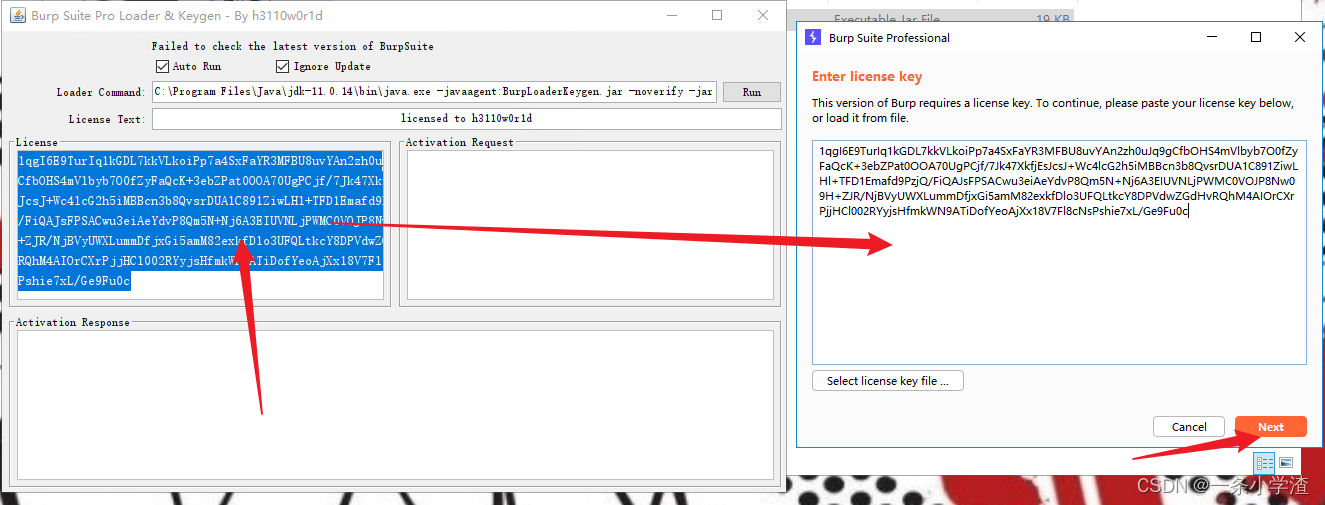Switch to details view icon in file explorer
Viewport: 1325px width, 505px height.
tap(1264, 463)
